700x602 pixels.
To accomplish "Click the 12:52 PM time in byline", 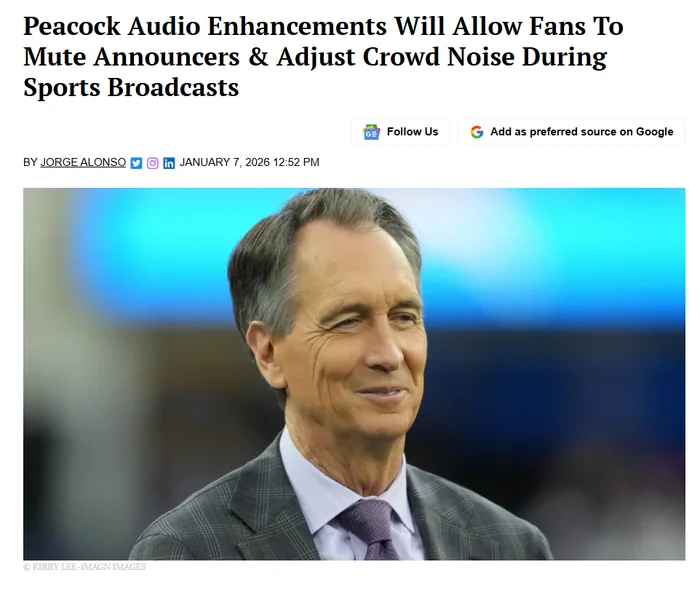I will pos(296,162).
